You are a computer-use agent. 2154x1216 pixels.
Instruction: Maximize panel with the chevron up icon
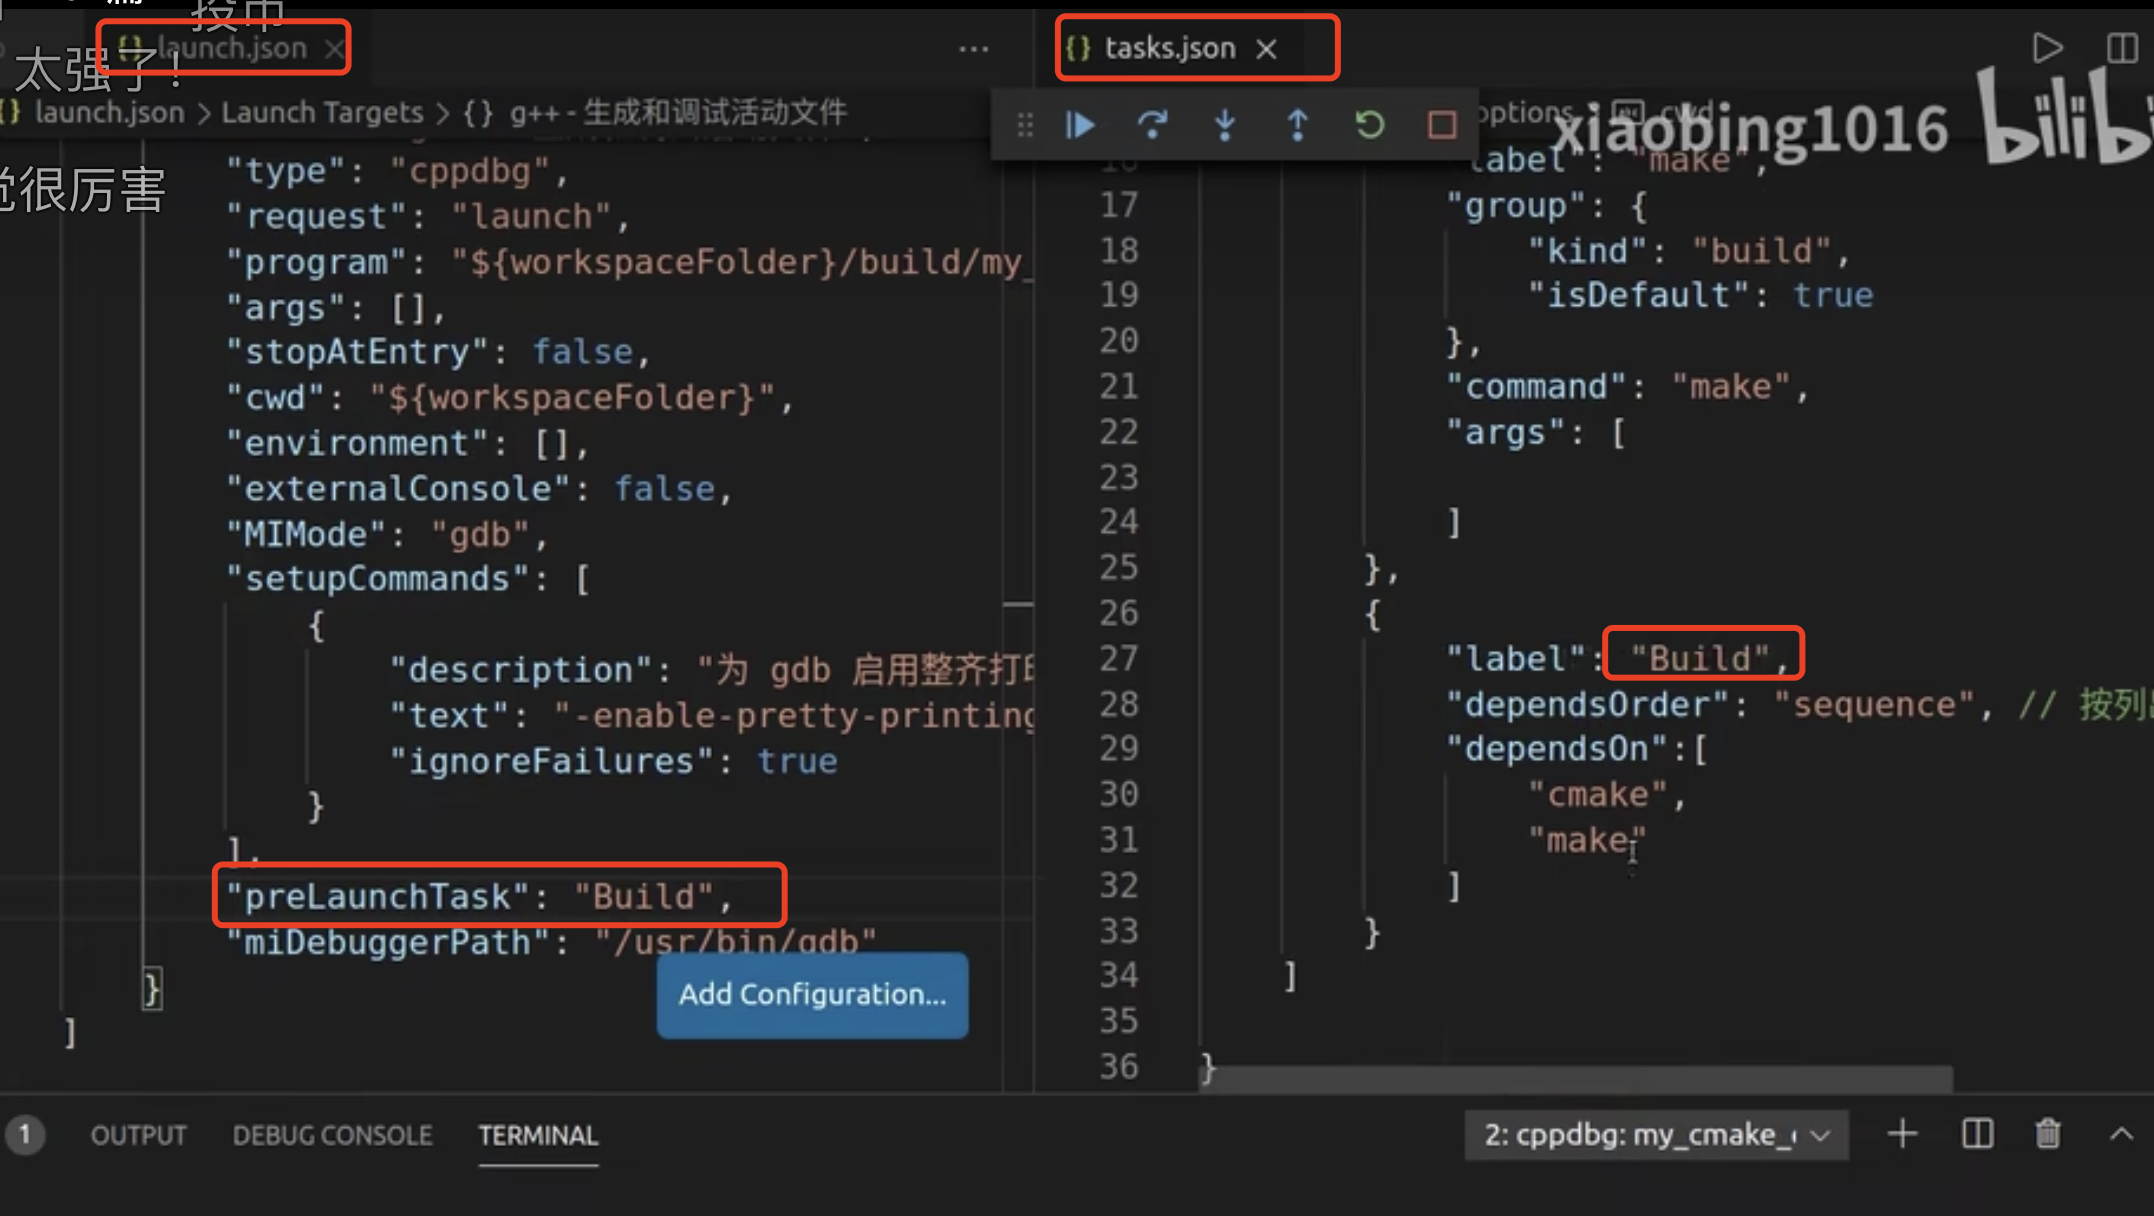coord(2121,1134)
